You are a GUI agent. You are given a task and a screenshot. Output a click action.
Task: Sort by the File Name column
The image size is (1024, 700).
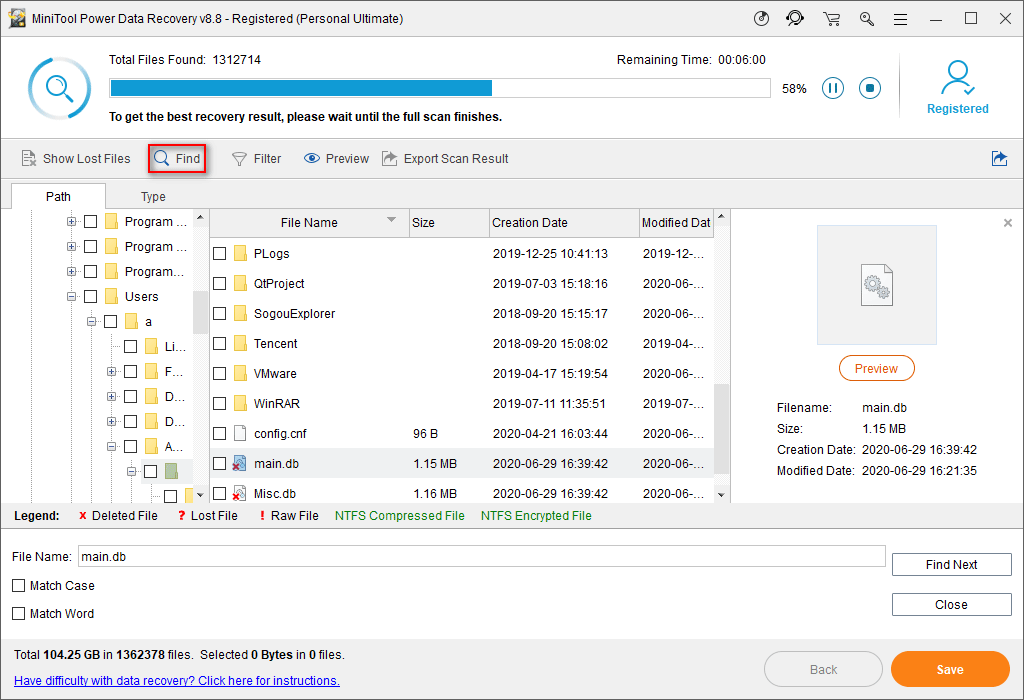[x=309, y=223]
